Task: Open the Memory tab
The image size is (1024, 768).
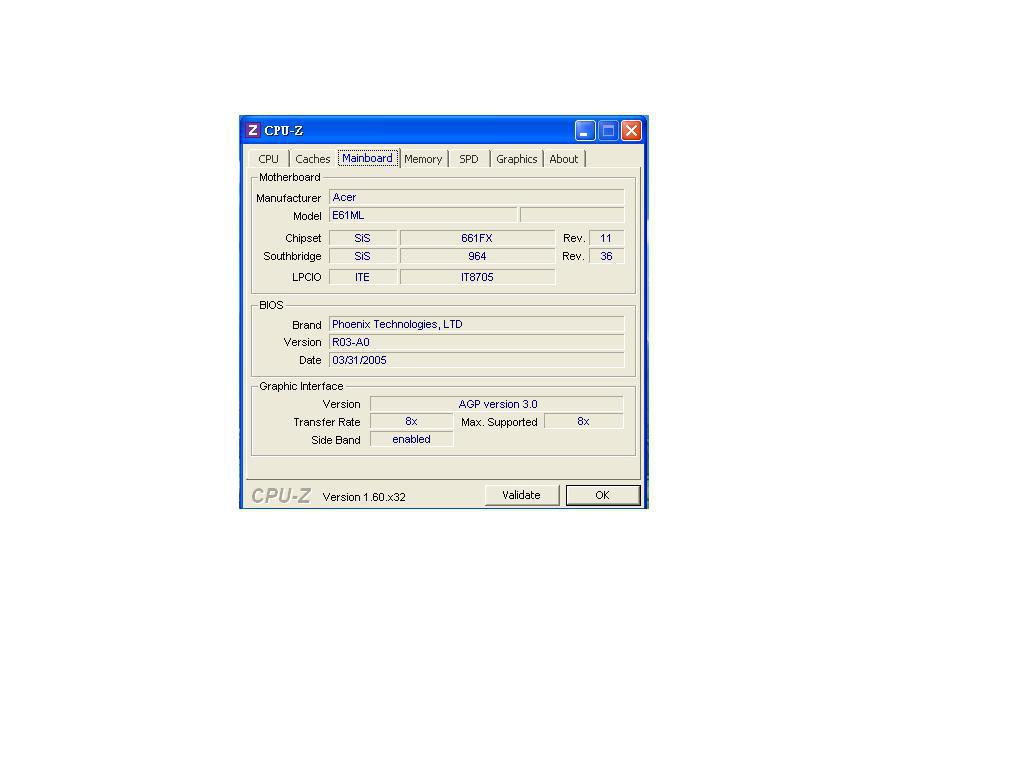Action: 423,159
